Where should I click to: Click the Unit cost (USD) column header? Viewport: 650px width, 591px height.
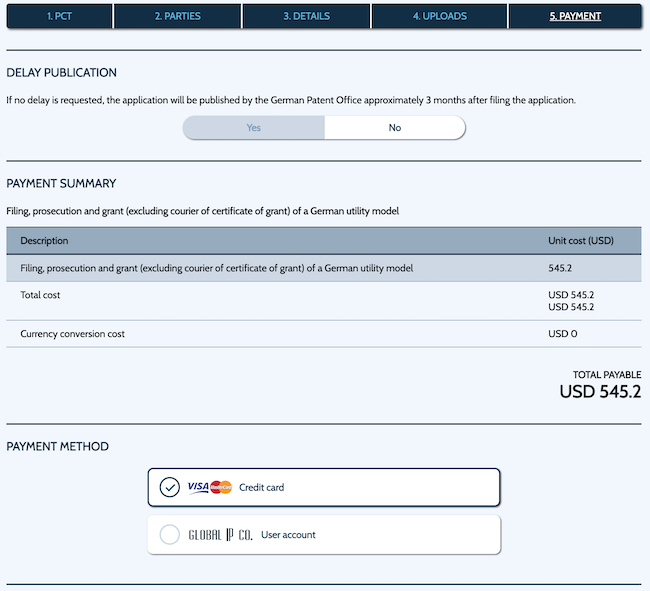coord(581,241)
